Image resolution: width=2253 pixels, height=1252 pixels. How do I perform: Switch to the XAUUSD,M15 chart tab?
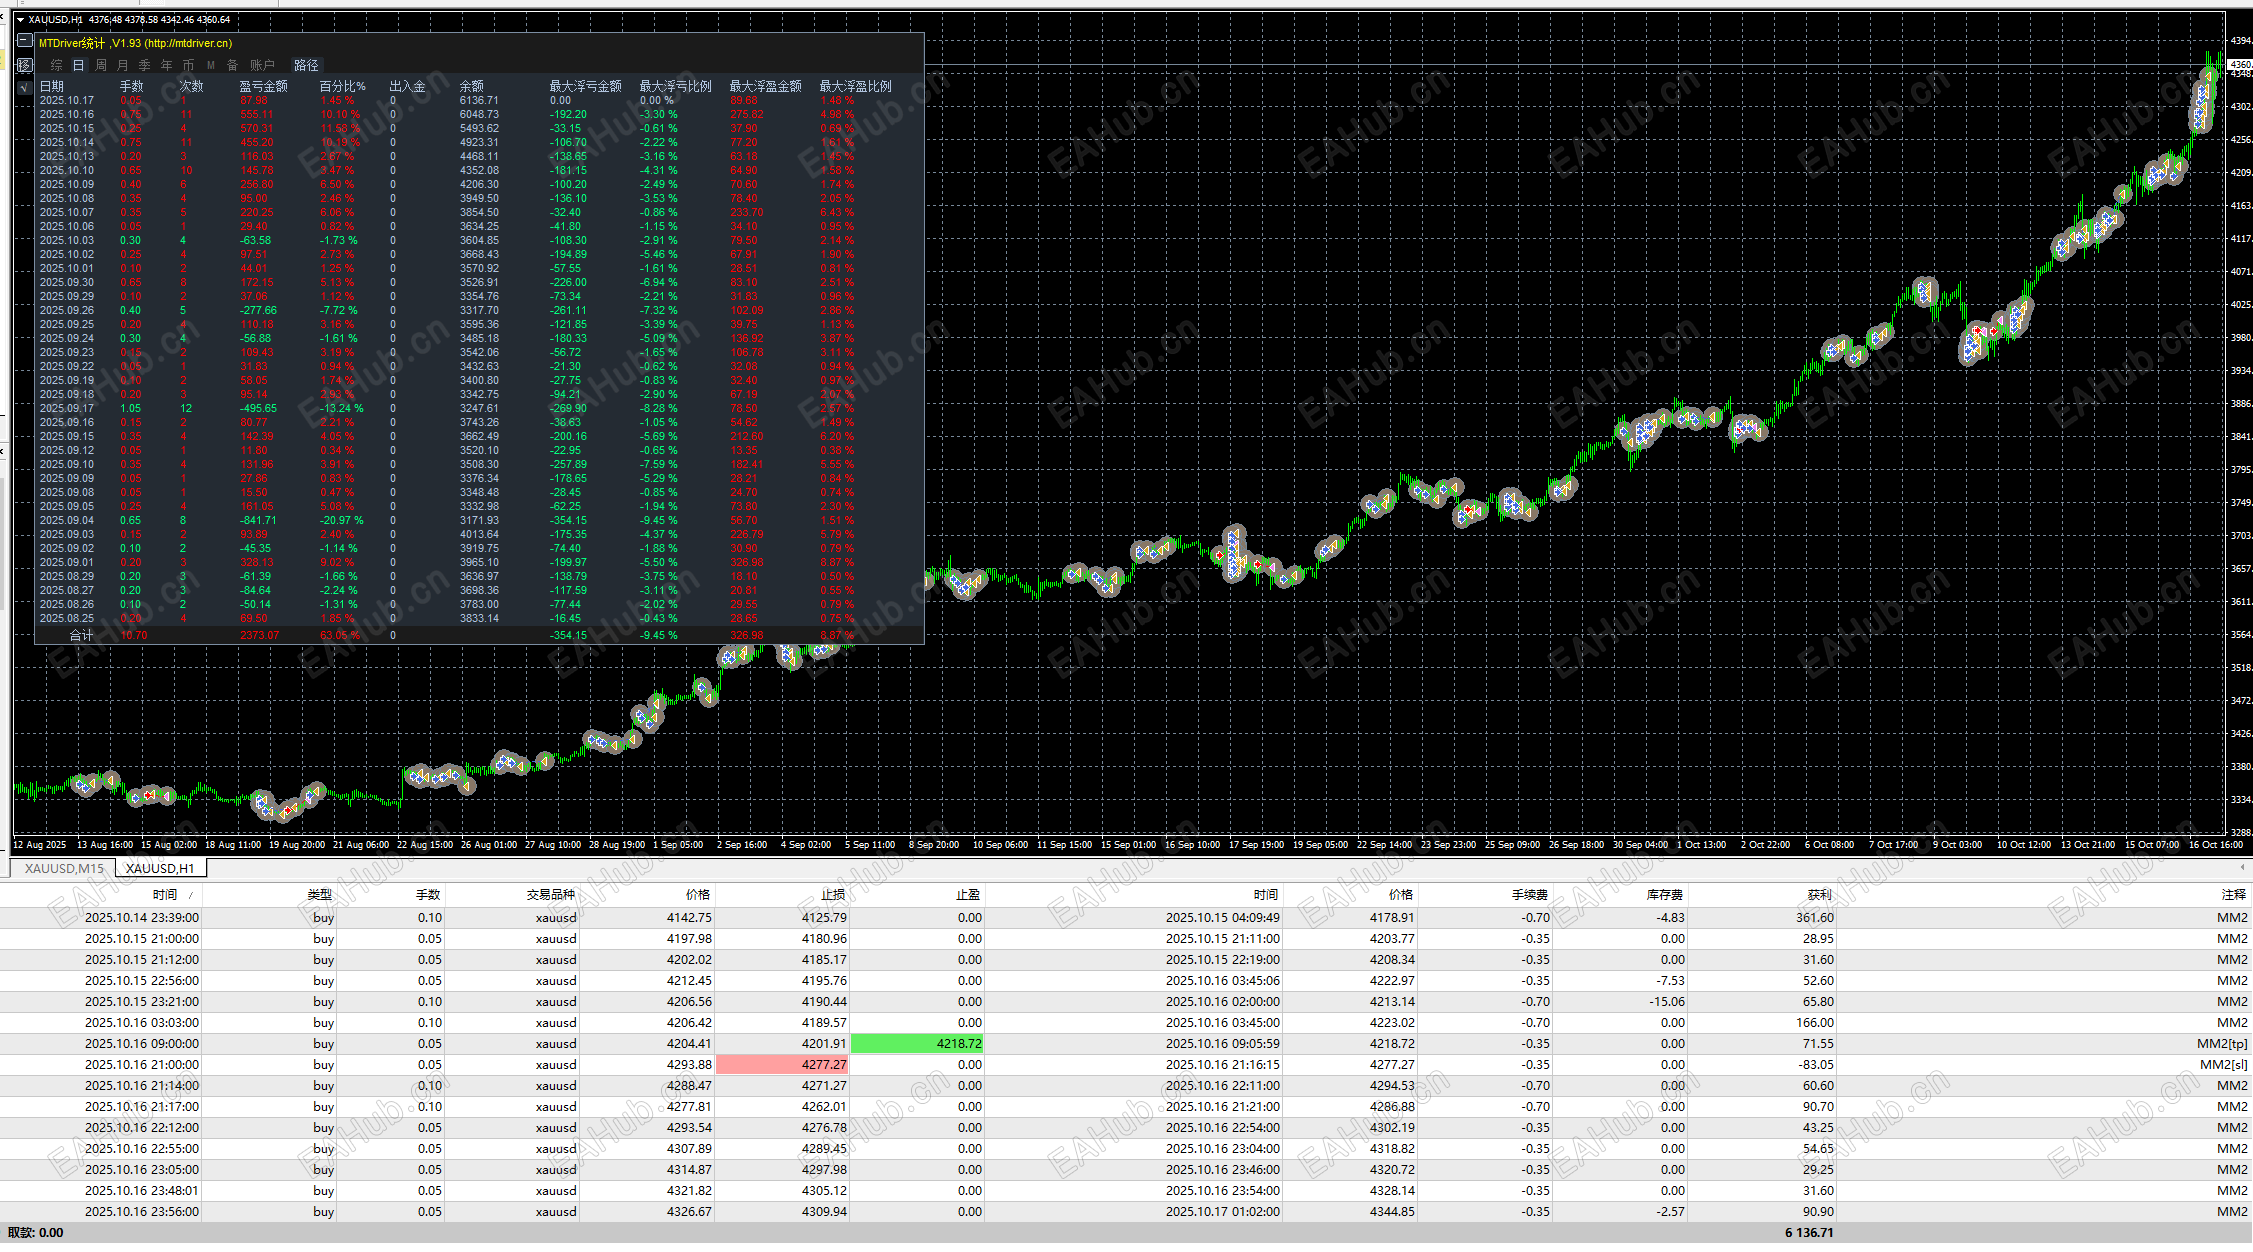pos(64,868)
